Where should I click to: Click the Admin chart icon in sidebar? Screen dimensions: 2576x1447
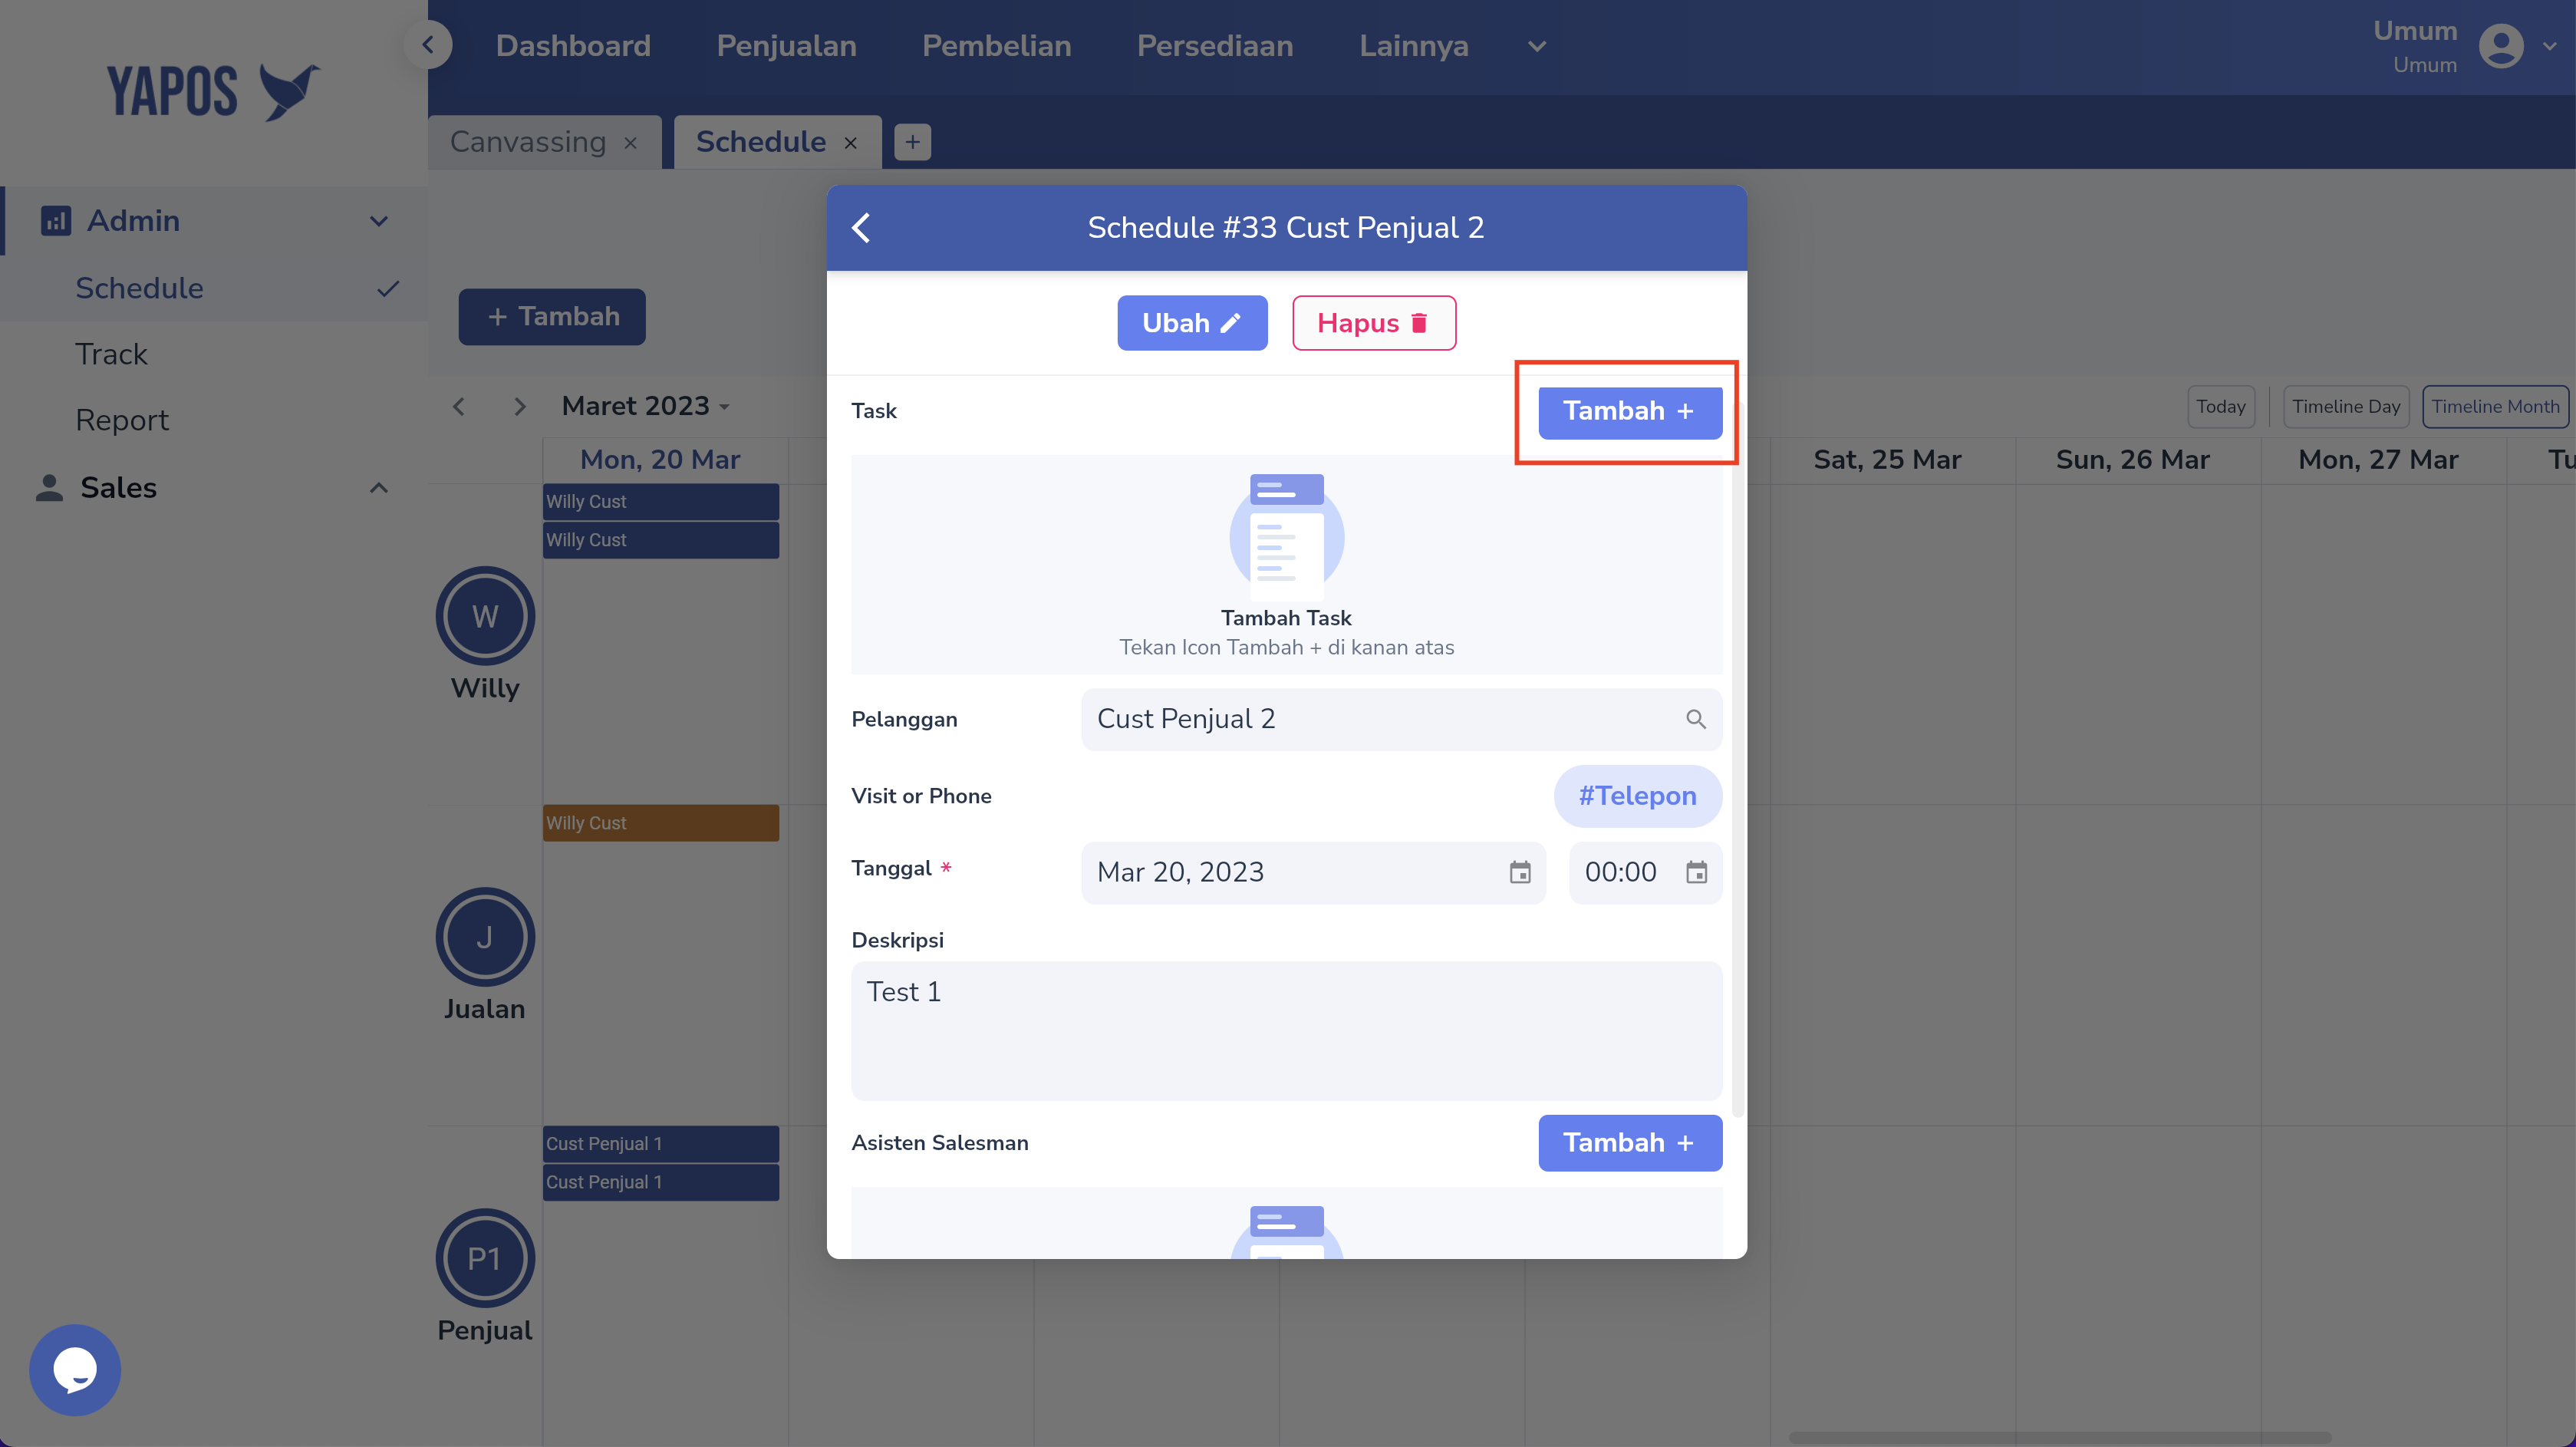coord(55,220)
